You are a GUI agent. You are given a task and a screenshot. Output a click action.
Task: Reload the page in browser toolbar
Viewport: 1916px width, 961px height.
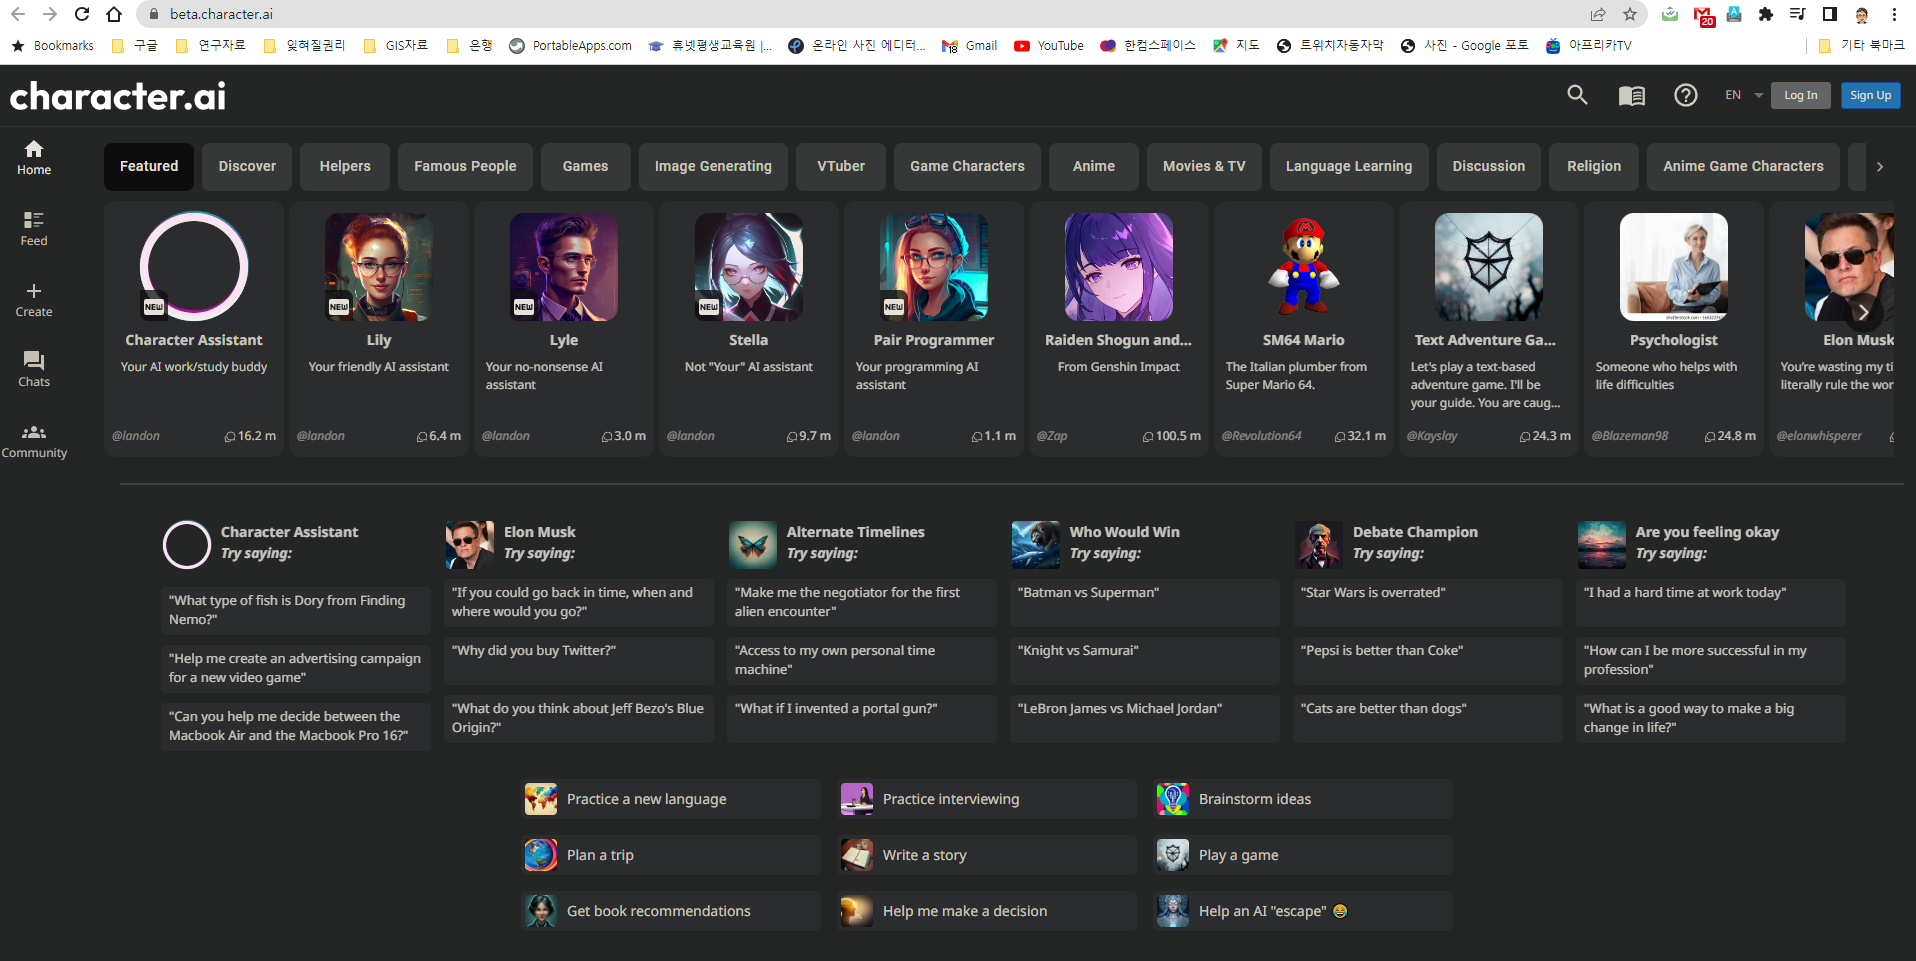tap(82, 14)
